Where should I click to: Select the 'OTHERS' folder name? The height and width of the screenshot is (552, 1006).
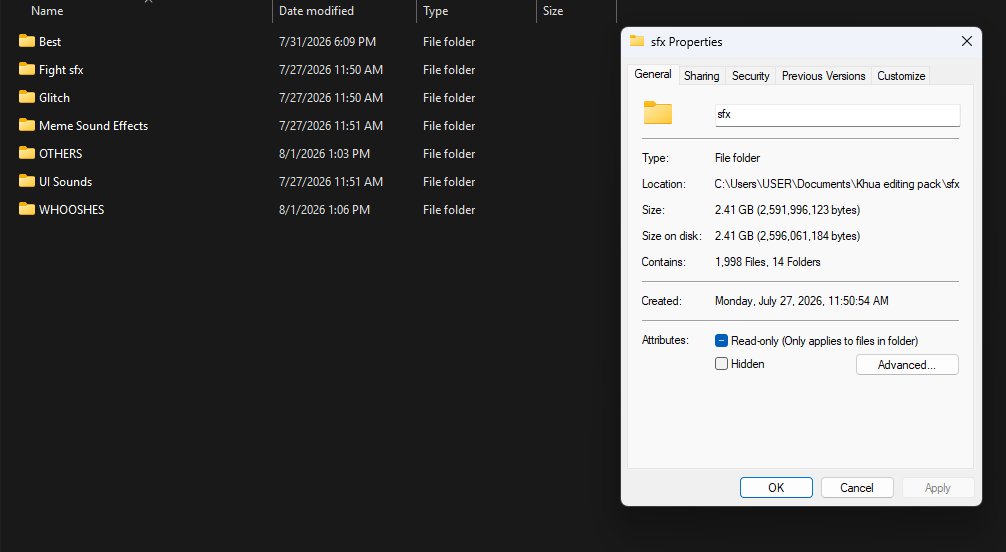[x=60, y=153]
